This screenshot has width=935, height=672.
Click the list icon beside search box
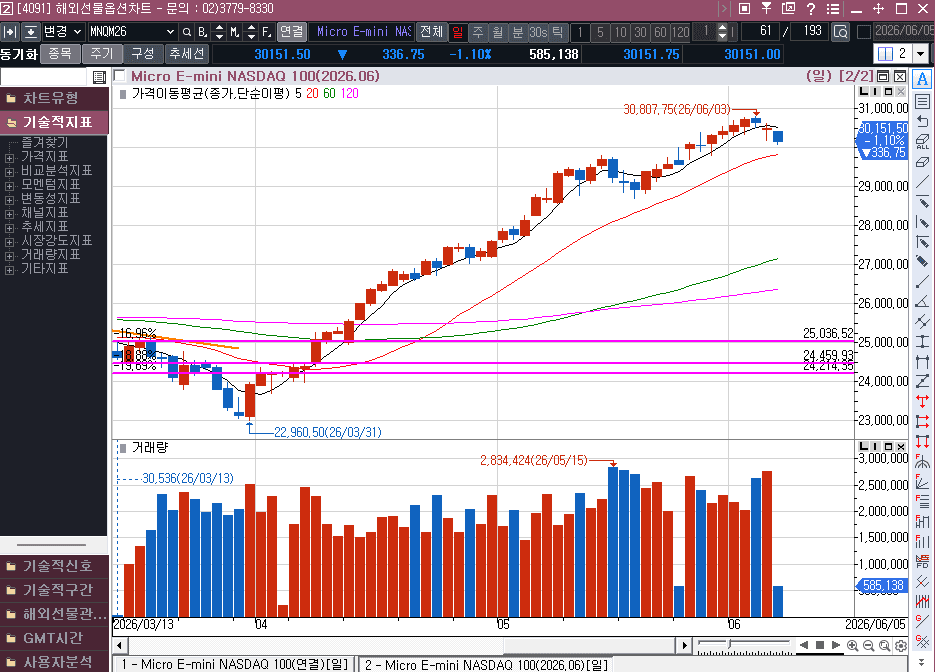[99, 77]
